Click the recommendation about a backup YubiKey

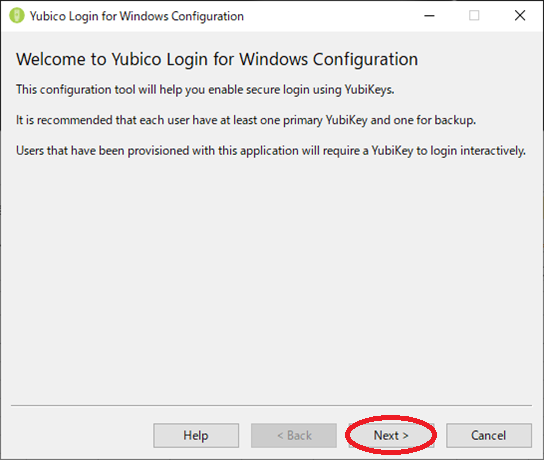(246, 120)
